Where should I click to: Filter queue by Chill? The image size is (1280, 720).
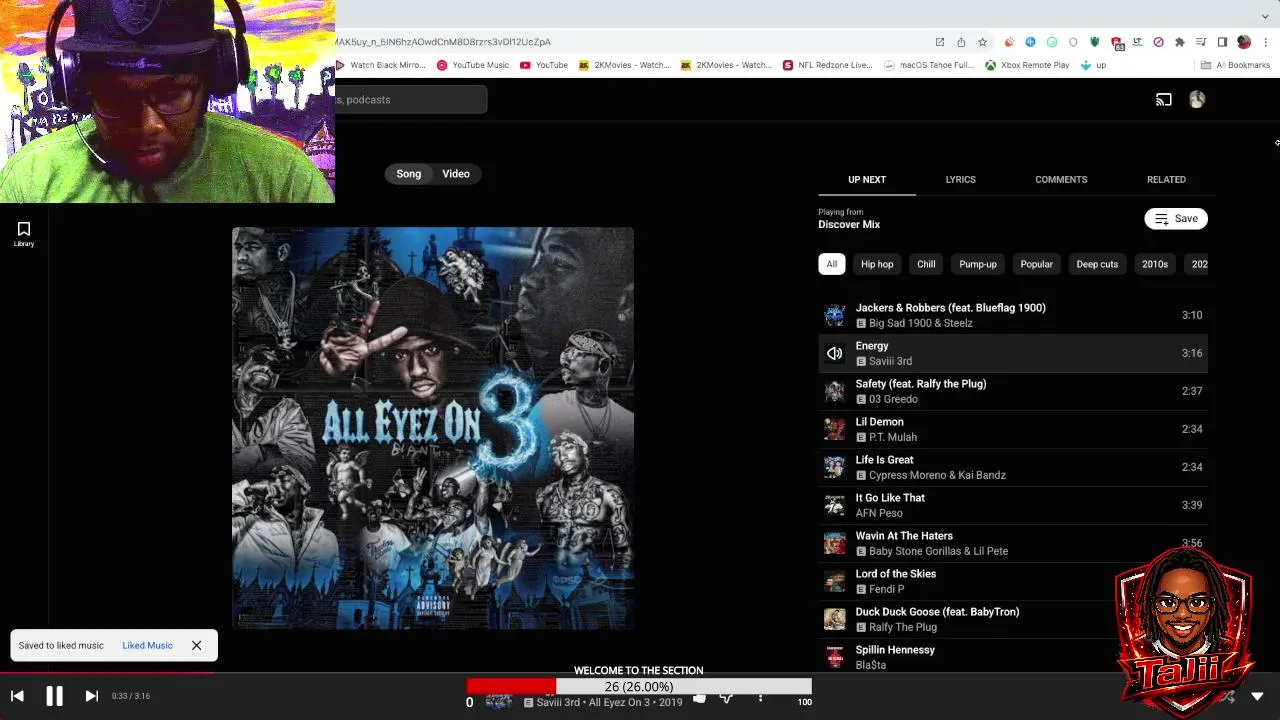pyautogui.click(x=926, y=264)
